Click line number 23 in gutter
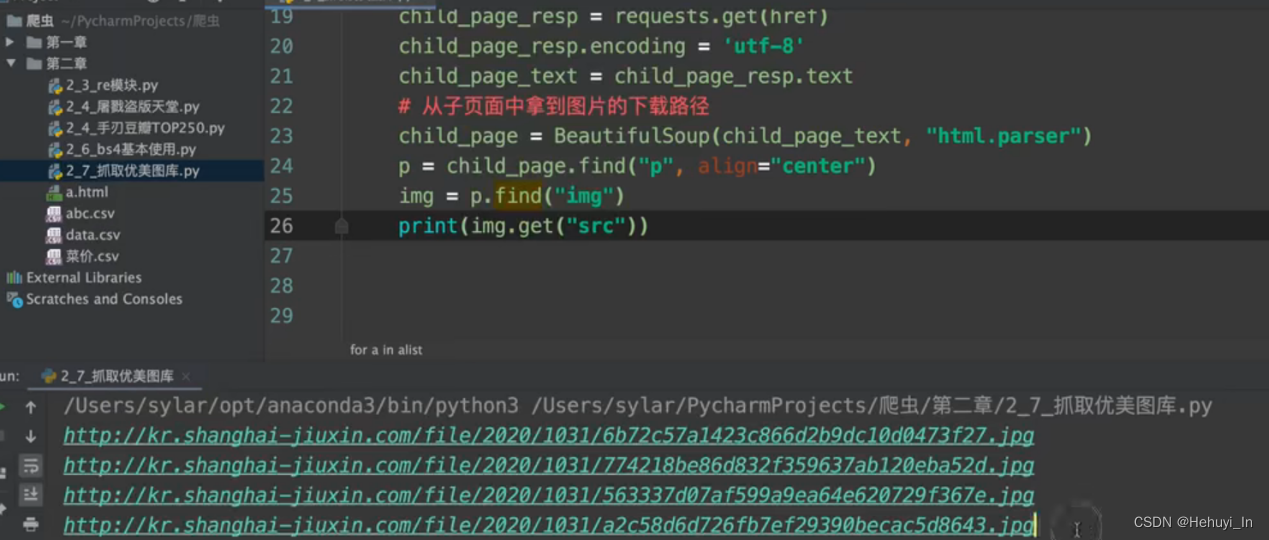The height and width of the screenshot is (540, 1269). click(281, 136)
